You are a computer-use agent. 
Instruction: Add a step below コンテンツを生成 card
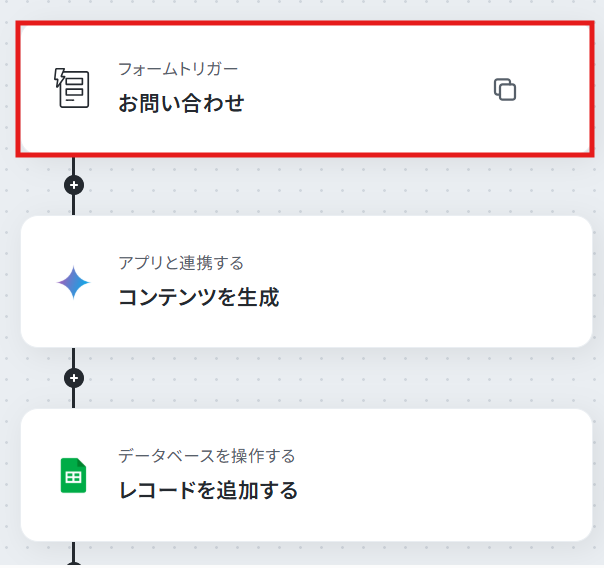pos(74,378)
